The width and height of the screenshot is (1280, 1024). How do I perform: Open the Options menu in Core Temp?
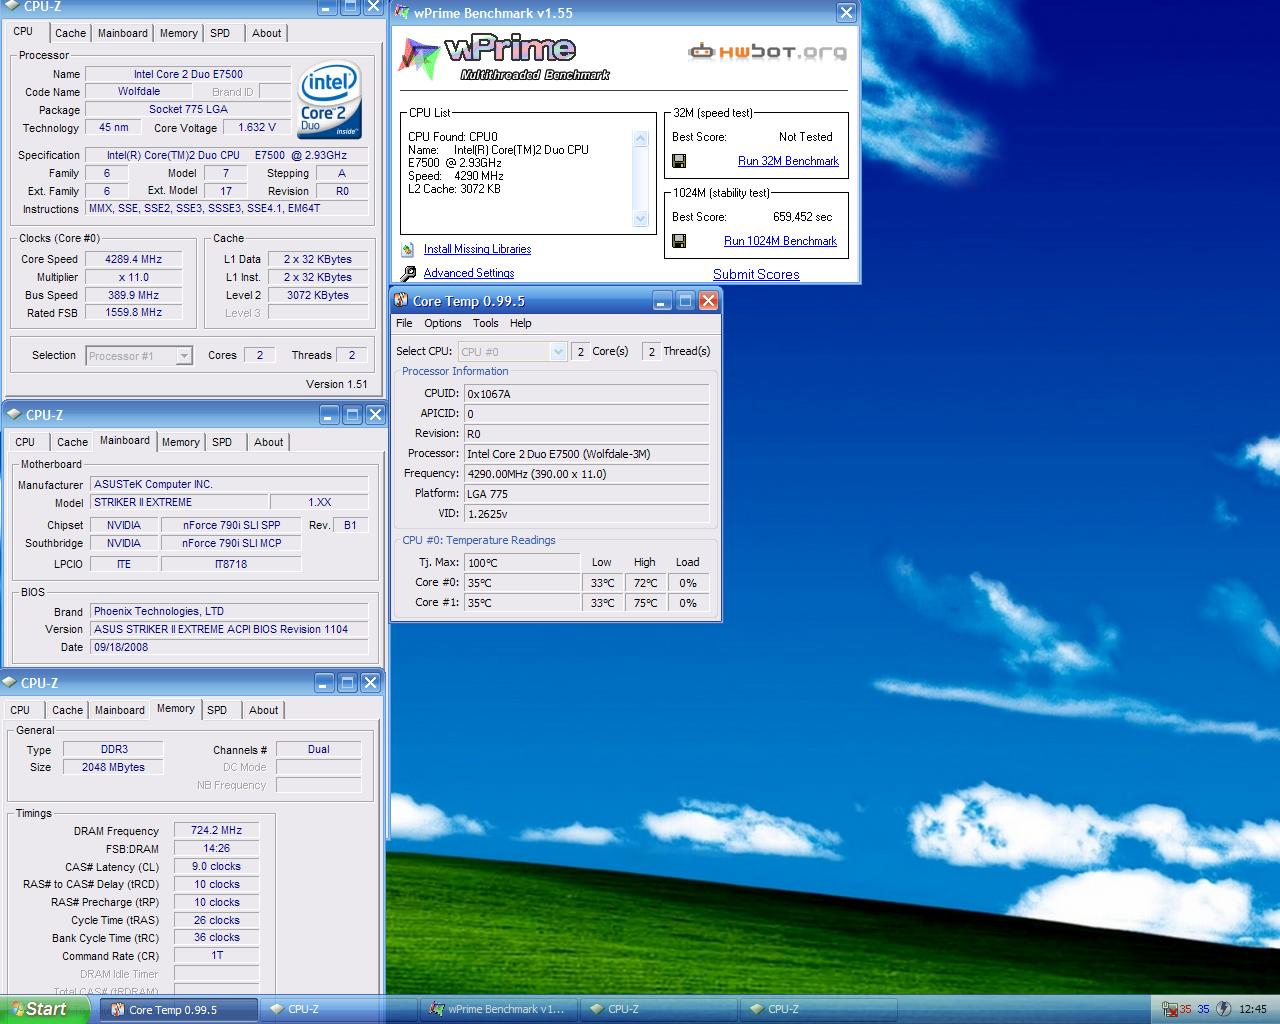coord(442,324)
